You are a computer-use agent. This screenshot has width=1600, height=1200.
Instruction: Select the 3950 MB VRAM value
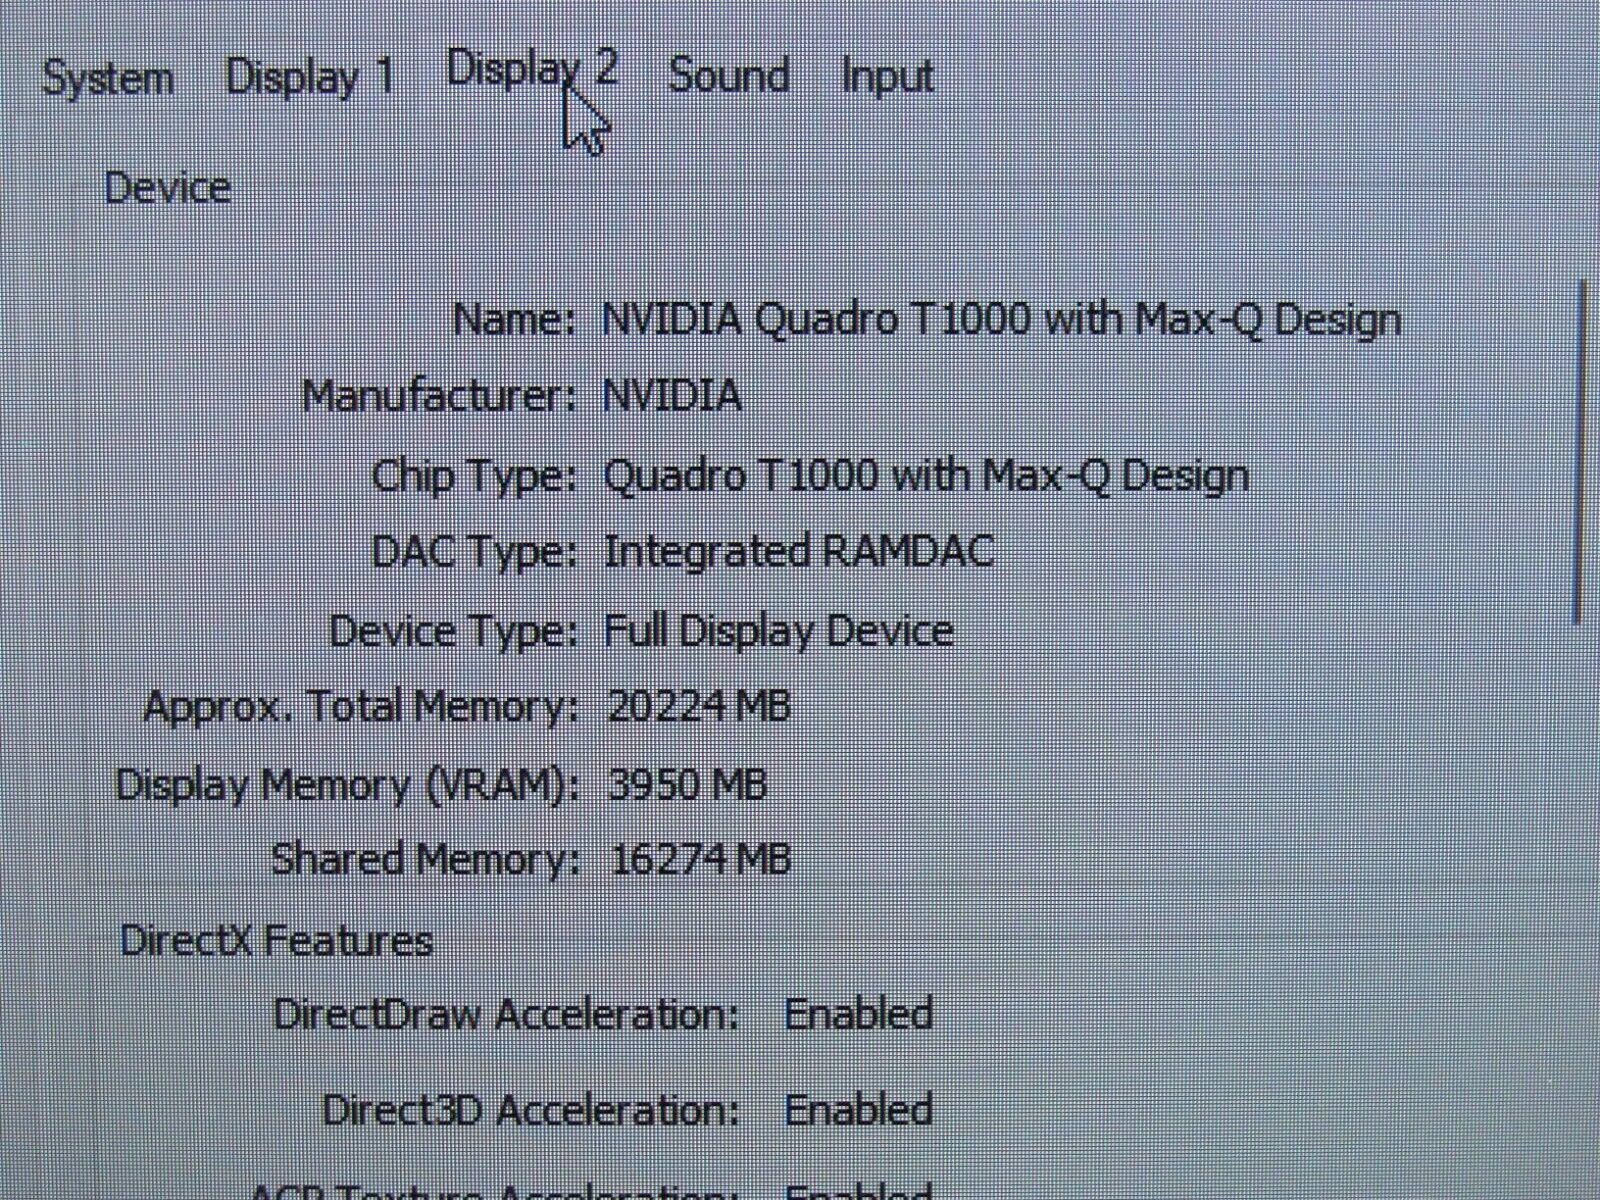(687, 784)
